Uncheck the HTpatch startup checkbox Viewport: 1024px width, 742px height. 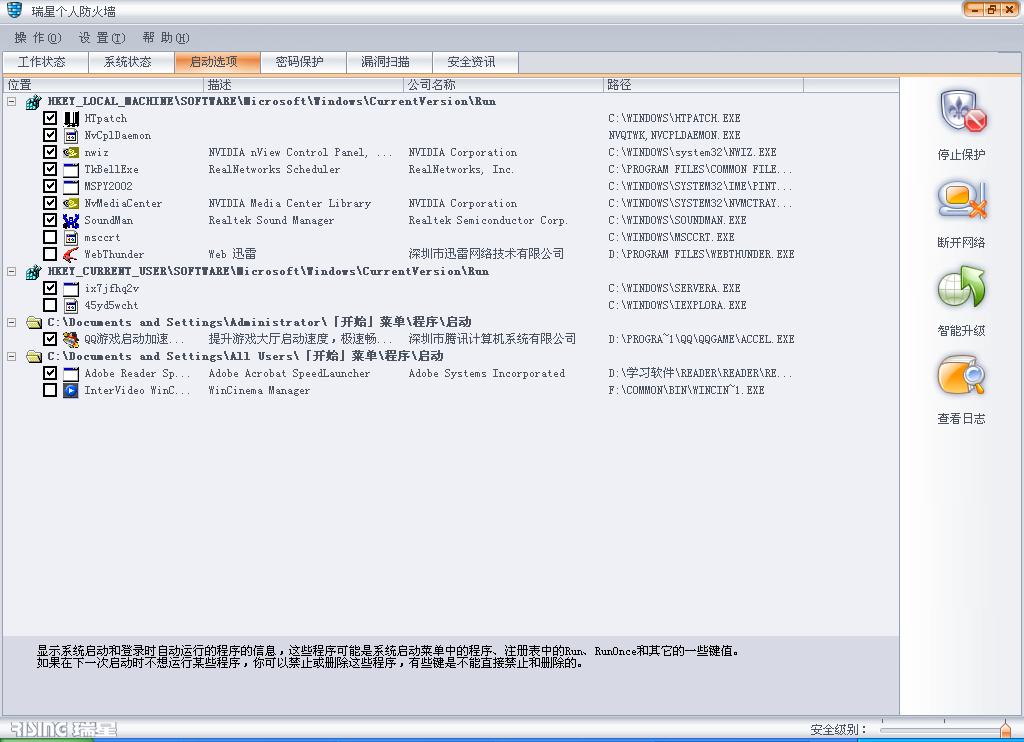click(50, 118)
